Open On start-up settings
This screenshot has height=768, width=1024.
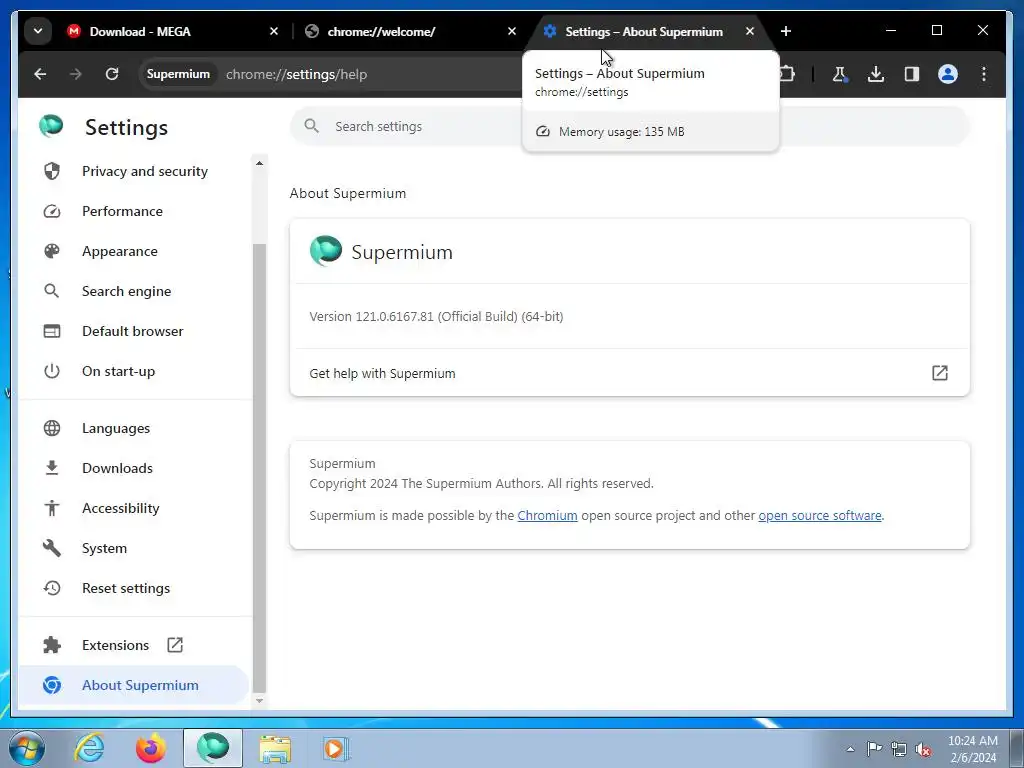[134, 372]
